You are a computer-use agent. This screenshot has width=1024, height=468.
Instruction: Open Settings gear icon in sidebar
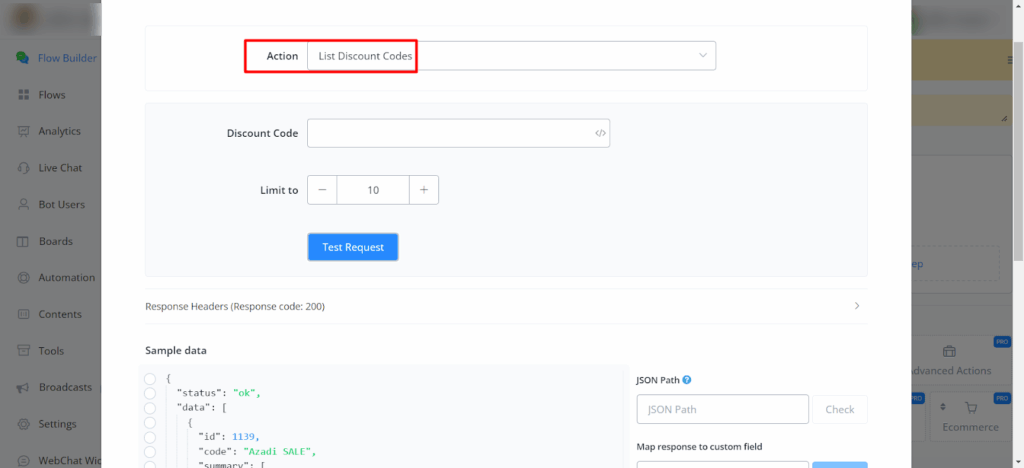[22, 424]
